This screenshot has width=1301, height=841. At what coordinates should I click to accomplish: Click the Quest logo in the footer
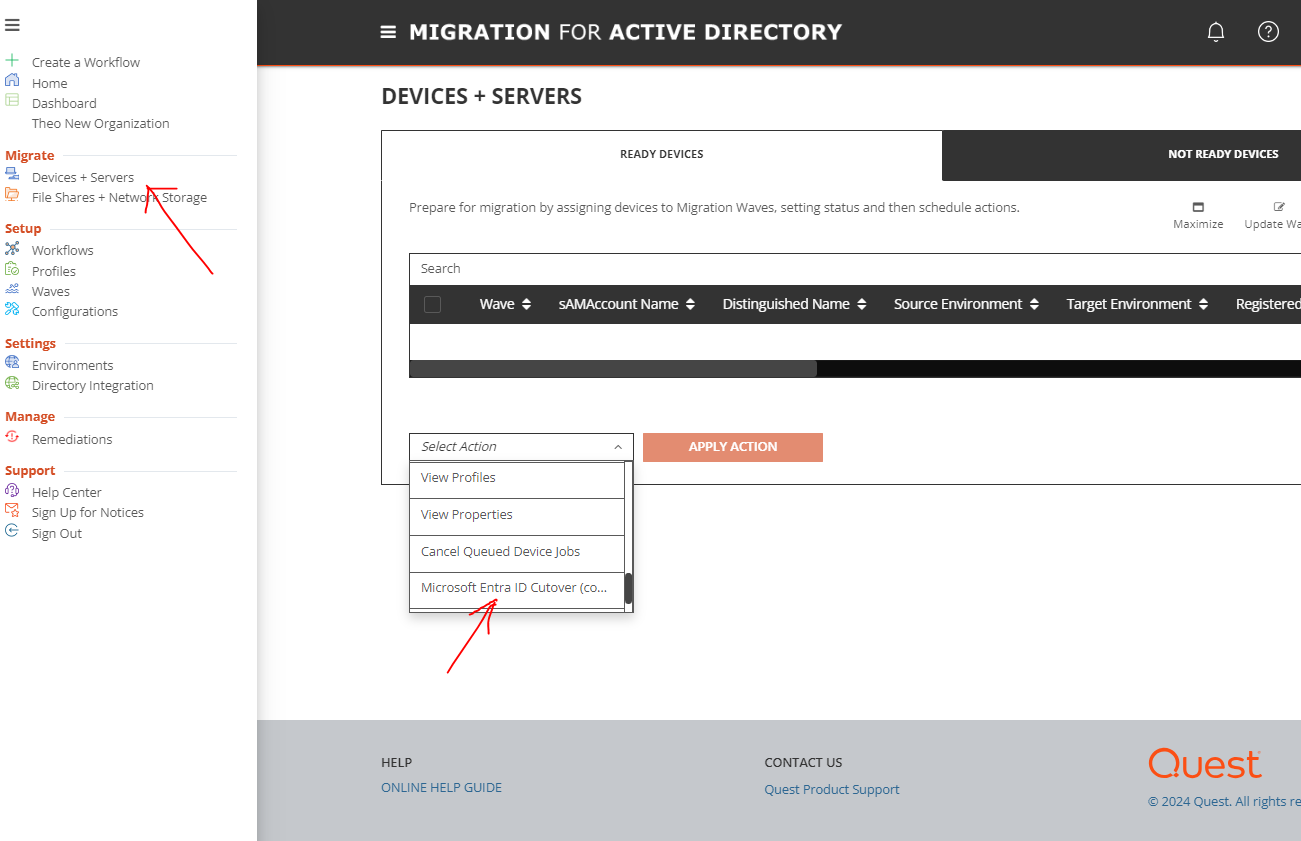[1205, 765]
